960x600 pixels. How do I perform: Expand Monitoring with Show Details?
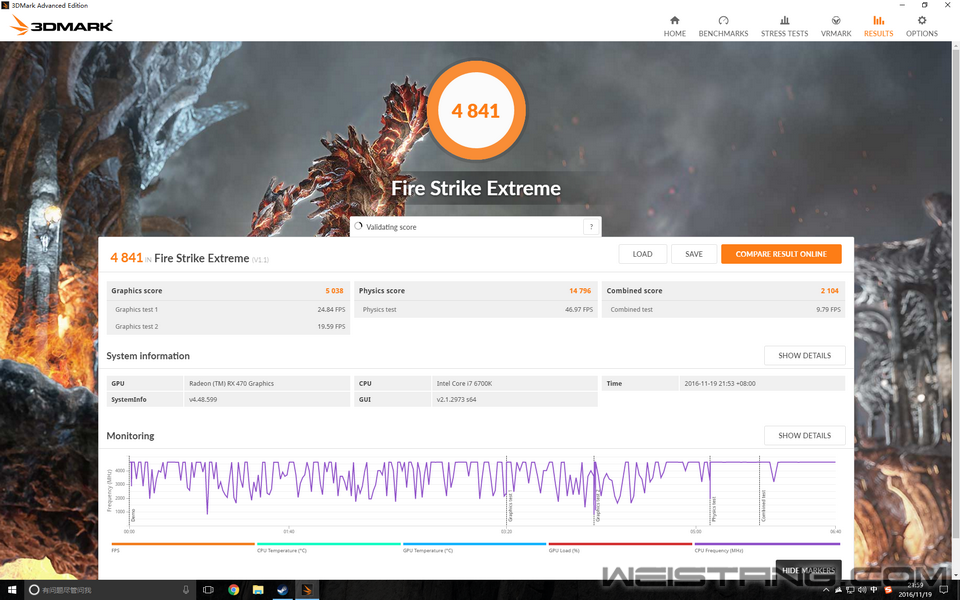[804, 436]
